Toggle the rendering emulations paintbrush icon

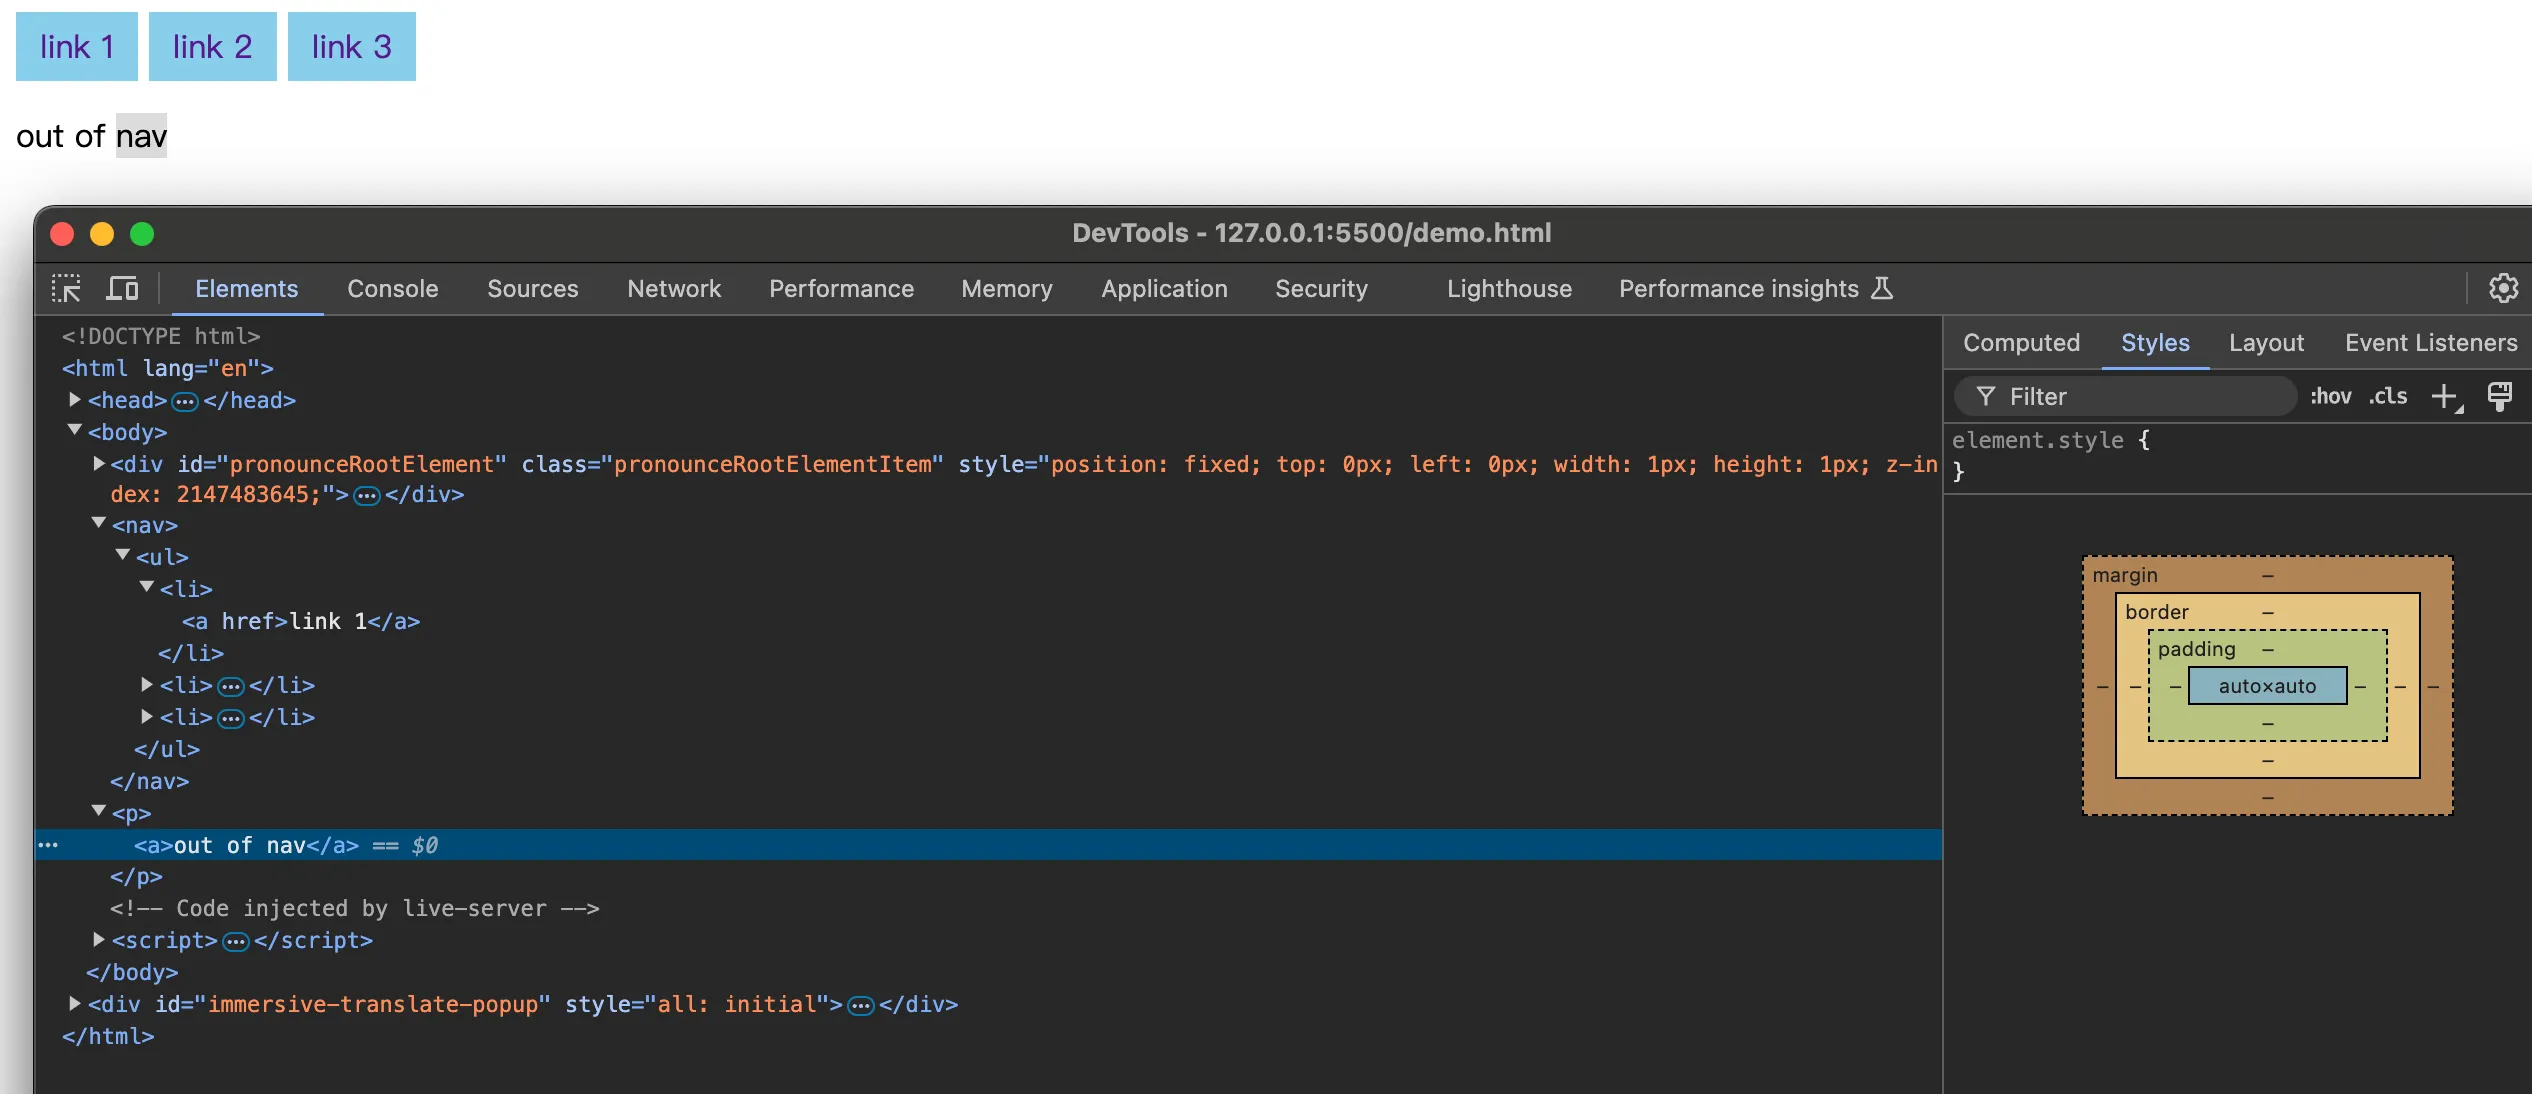click(x=2500, y=397)
